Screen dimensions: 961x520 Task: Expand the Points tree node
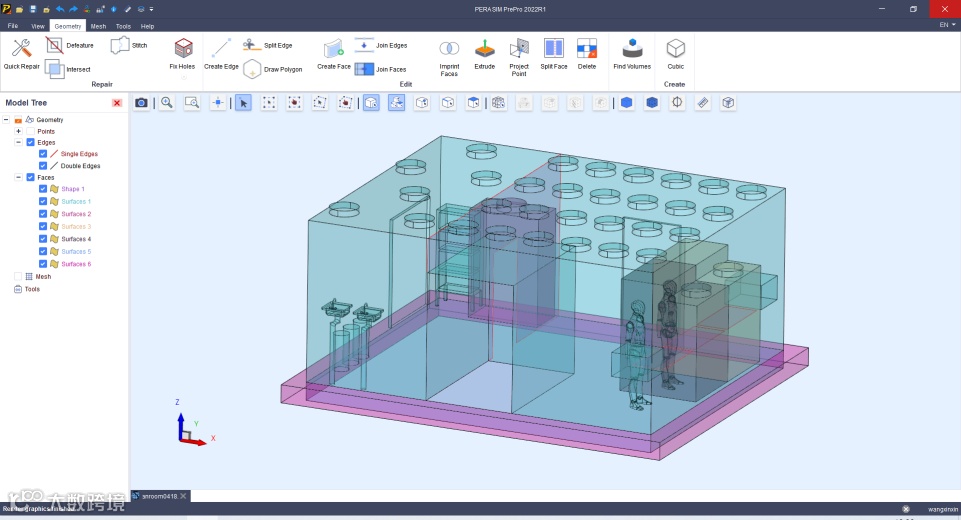18,131
